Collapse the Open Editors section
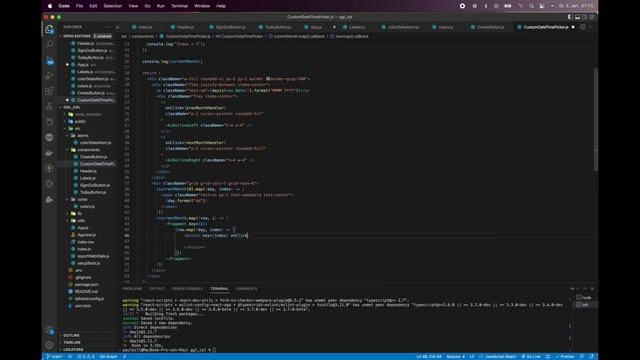640x360 pixels. pyautogui.click(x=87, y=36)
